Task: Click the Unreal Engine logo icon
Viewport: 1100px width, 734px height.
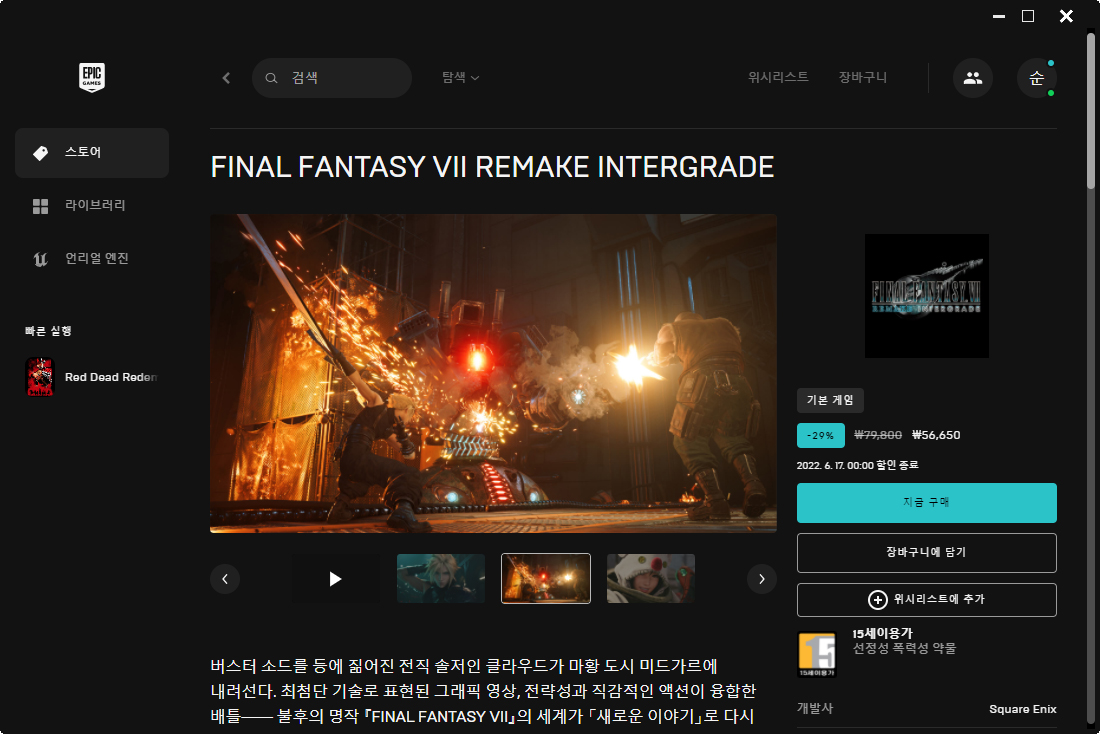Action: click(x=41, y=260)
